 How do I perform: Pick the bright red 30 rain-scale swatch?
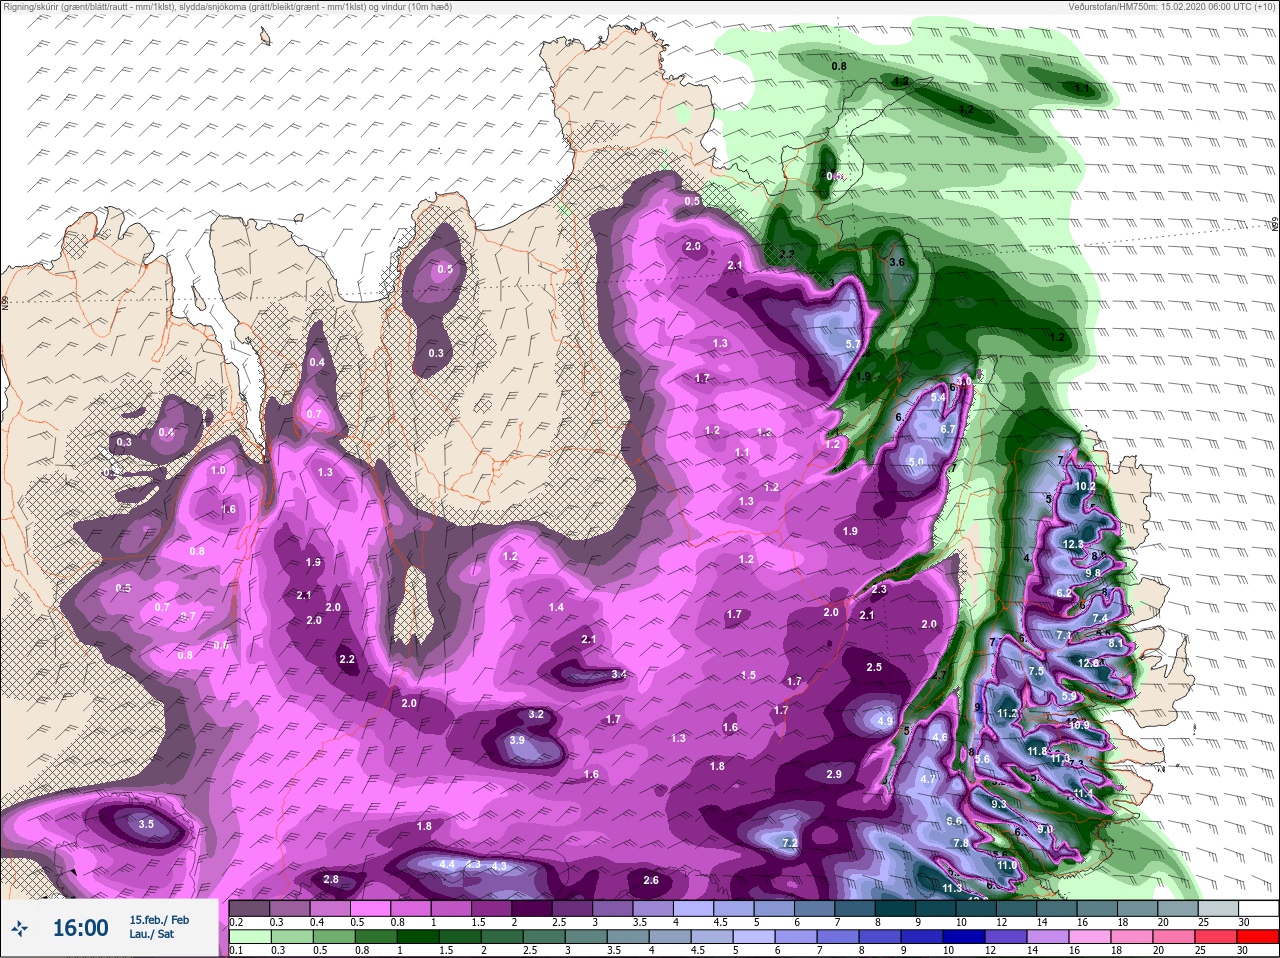[x=1258, y=936]
